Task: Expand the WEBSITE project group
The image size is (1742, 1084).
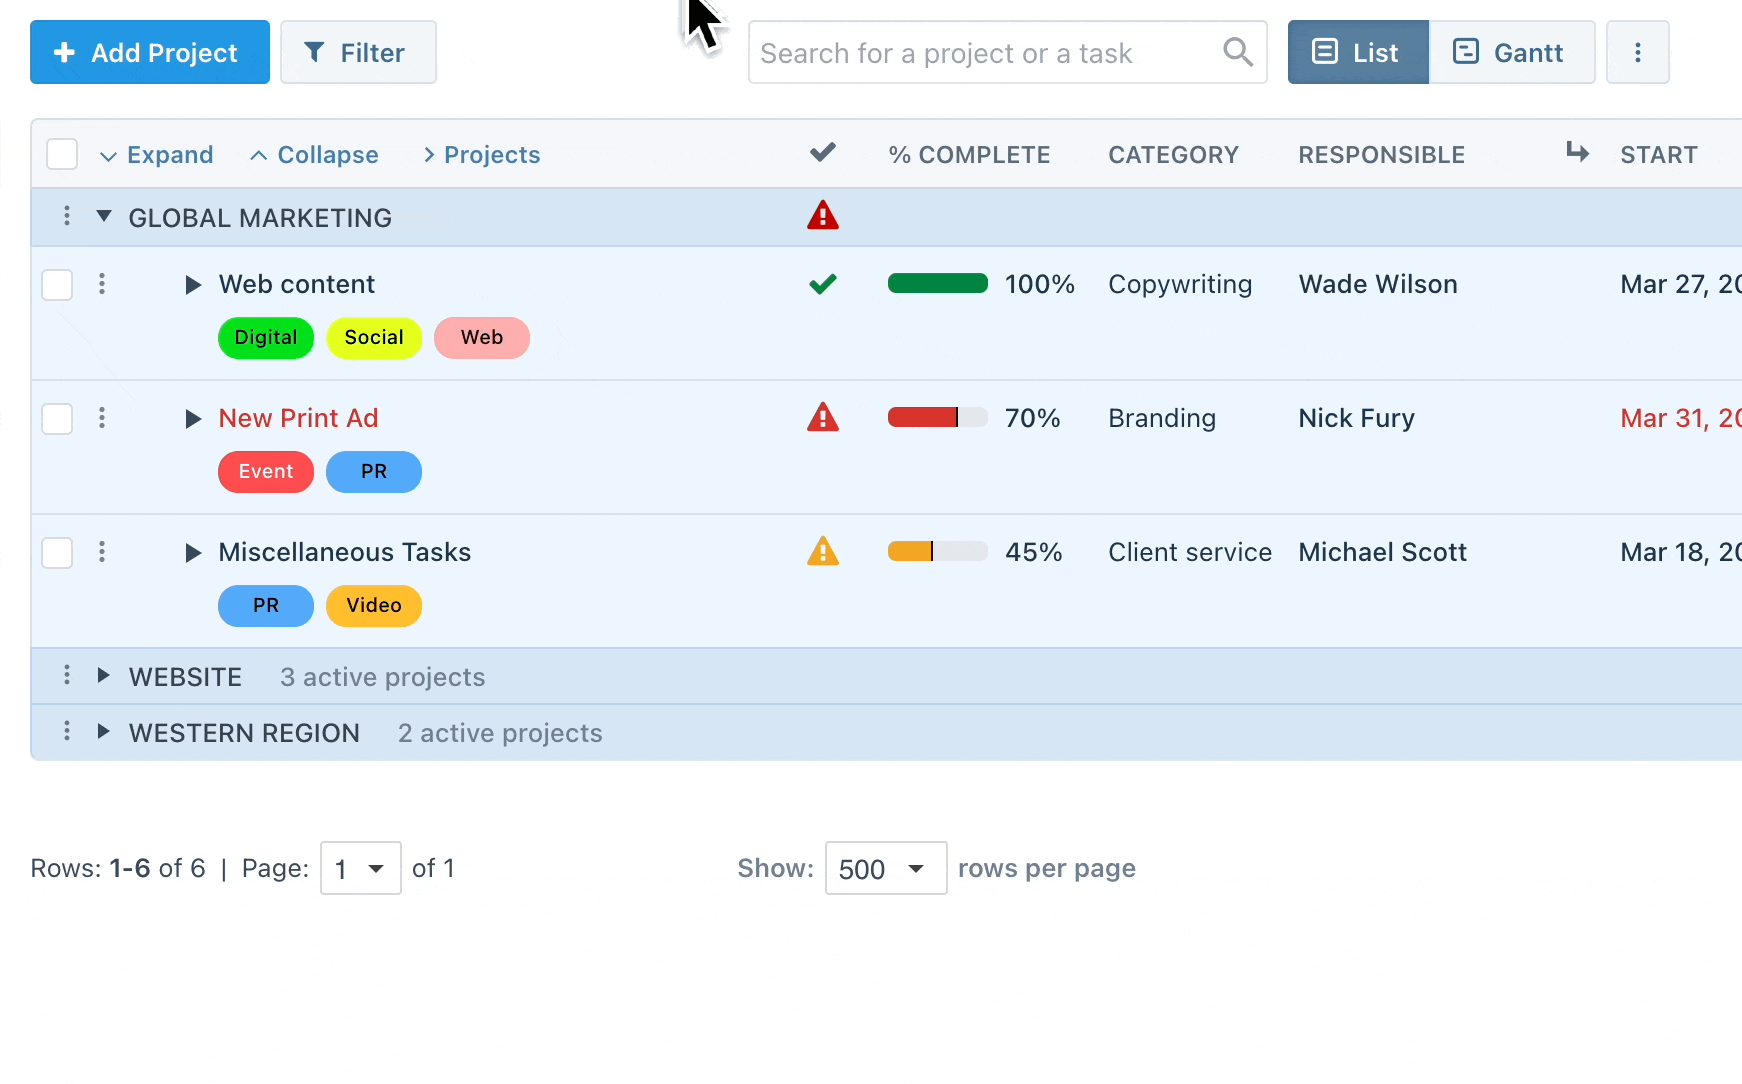Action: click(x=104, y=676)
